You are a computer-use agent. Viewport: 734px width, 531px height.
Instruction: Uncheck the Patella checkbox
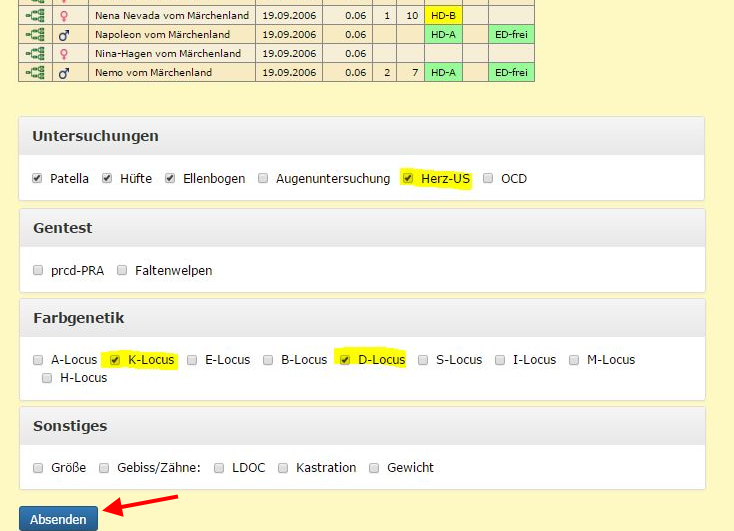pos(37,178)
